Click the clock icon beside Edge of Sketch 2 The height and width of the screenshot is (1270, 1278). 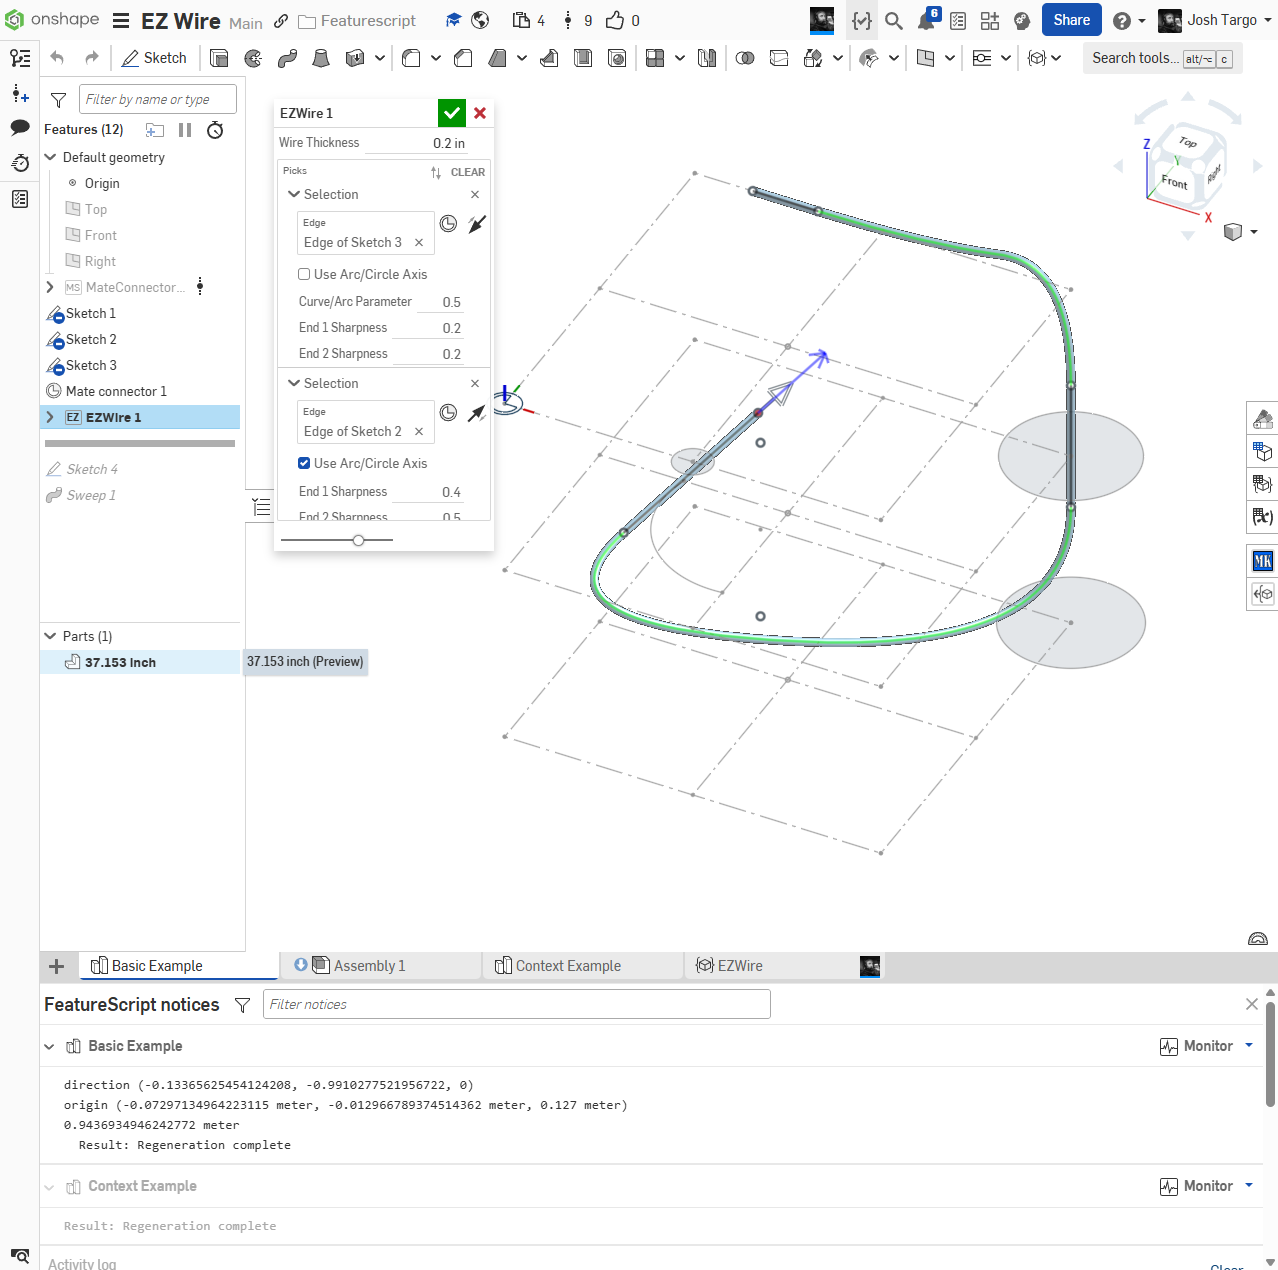click(x=448, y=413)
